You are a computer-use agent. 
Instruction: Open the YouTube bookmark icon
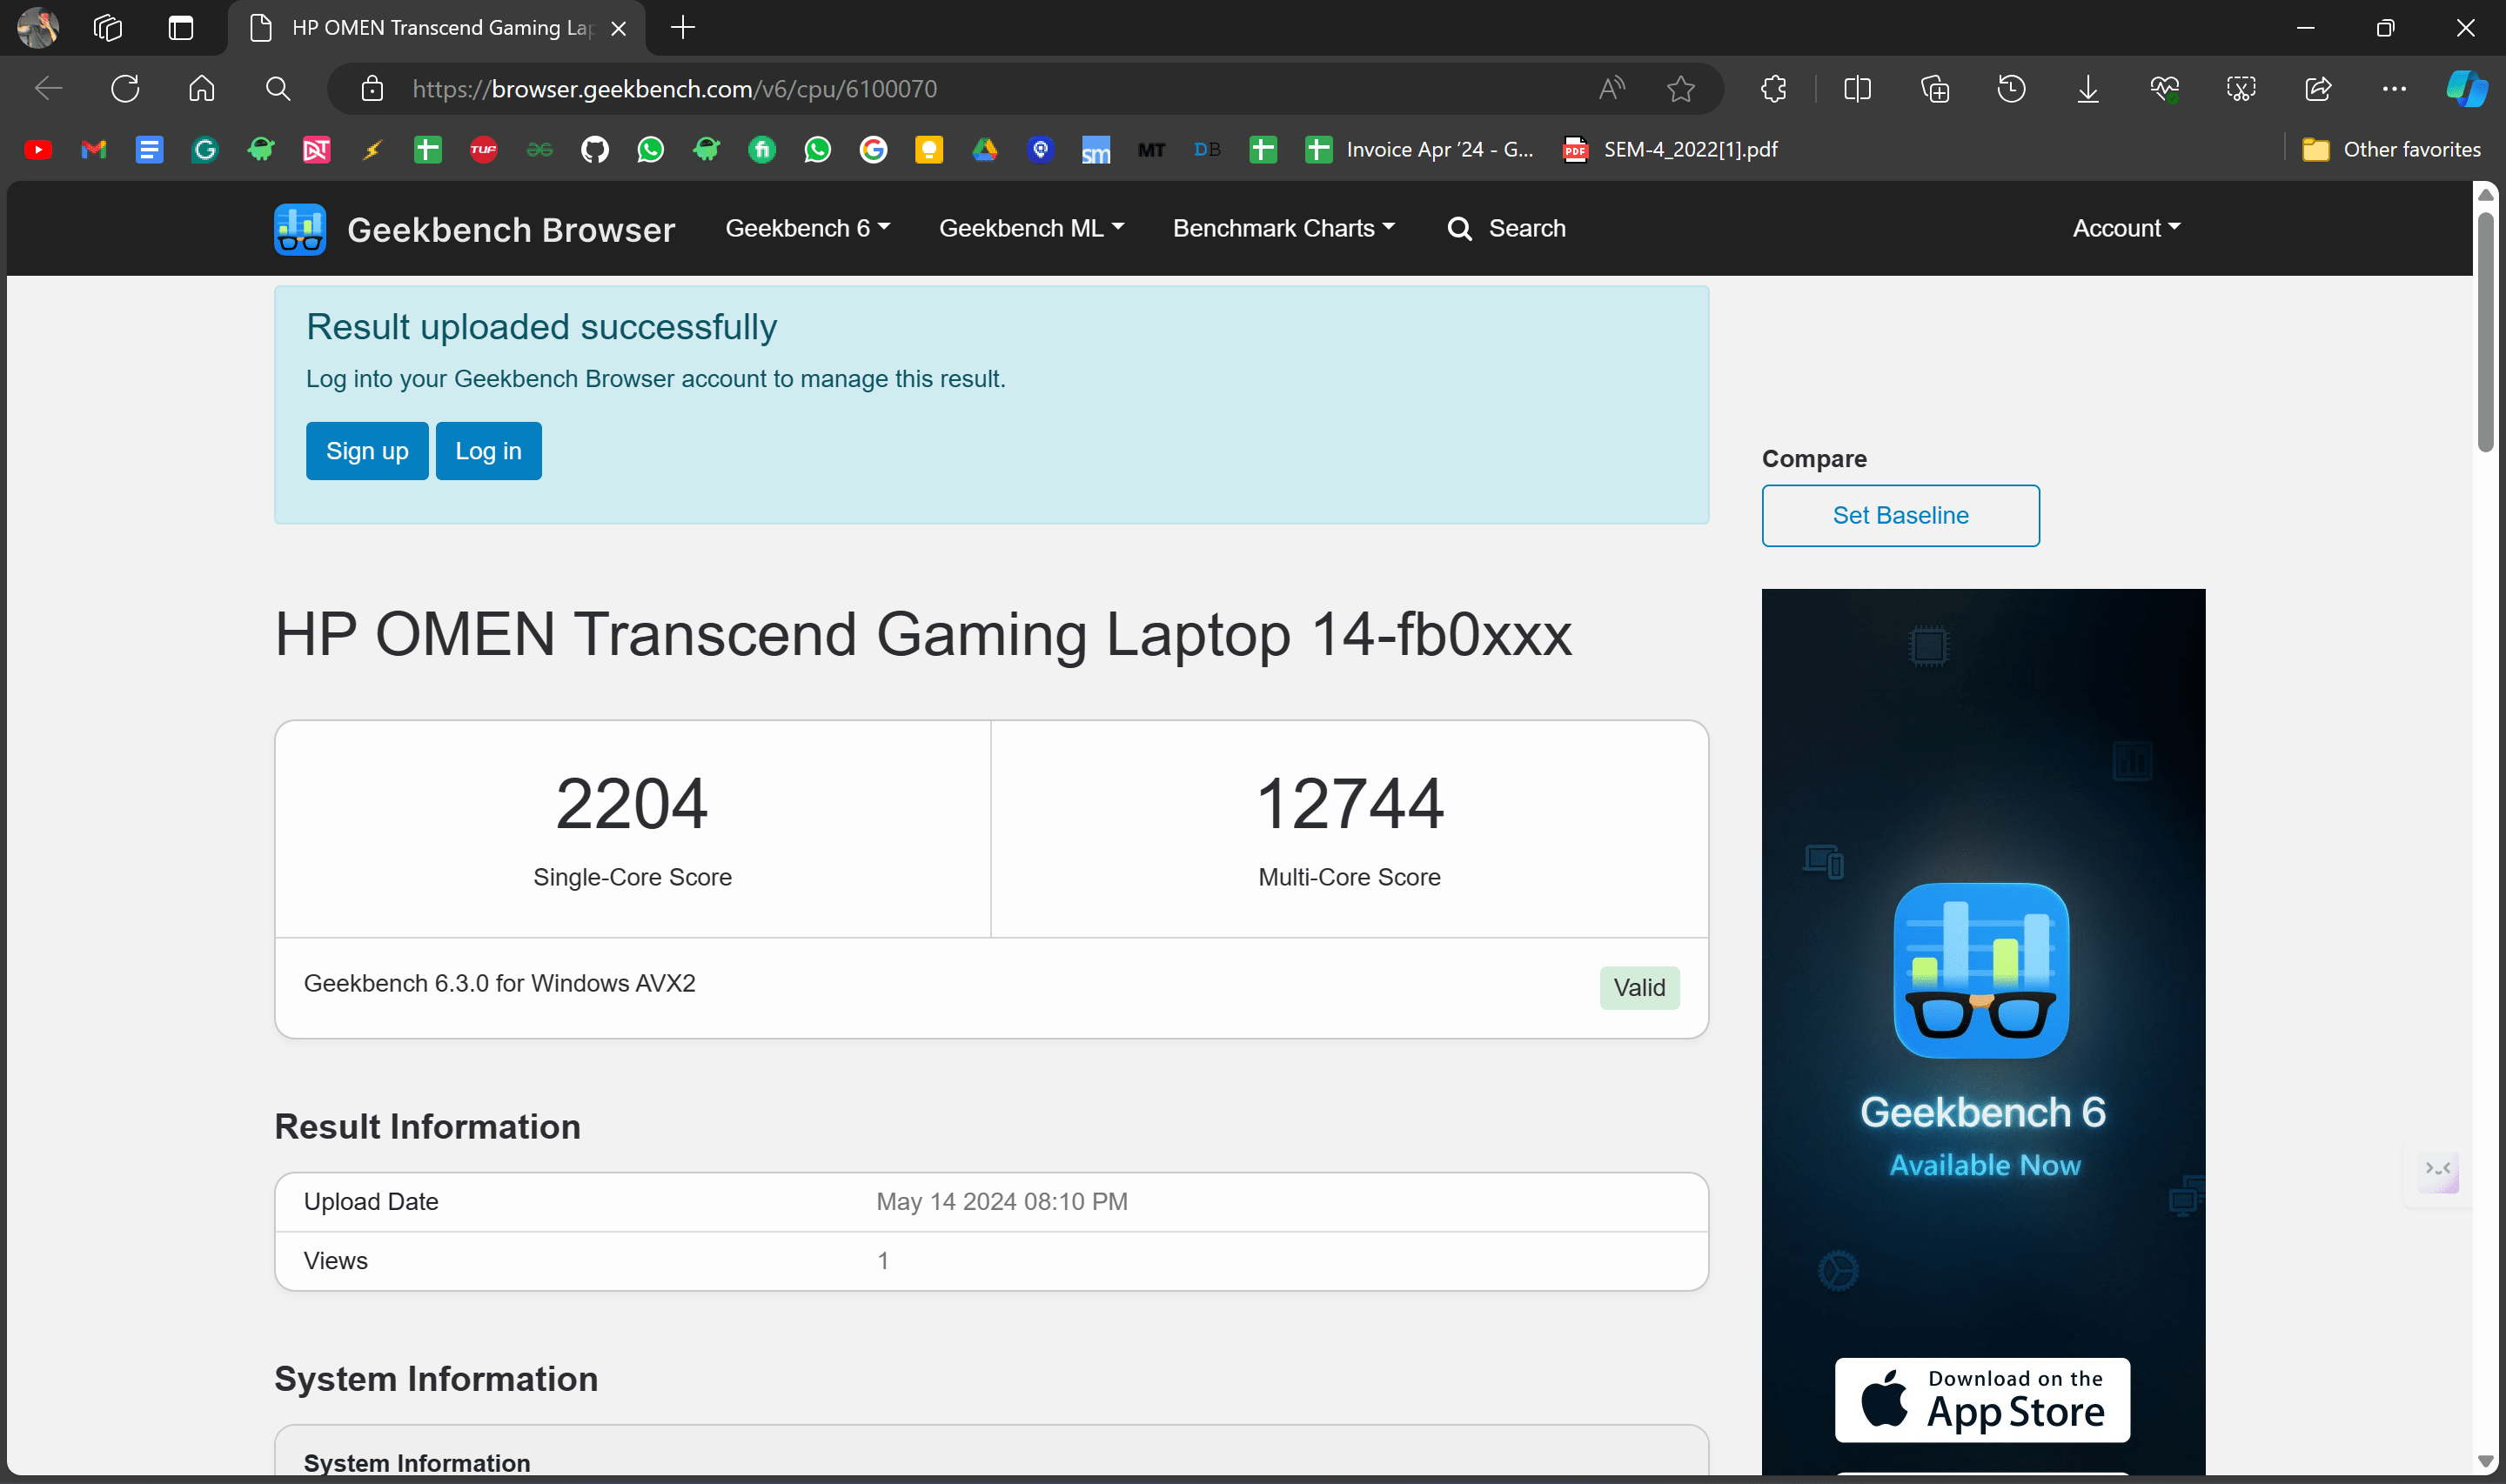point(38,150)
